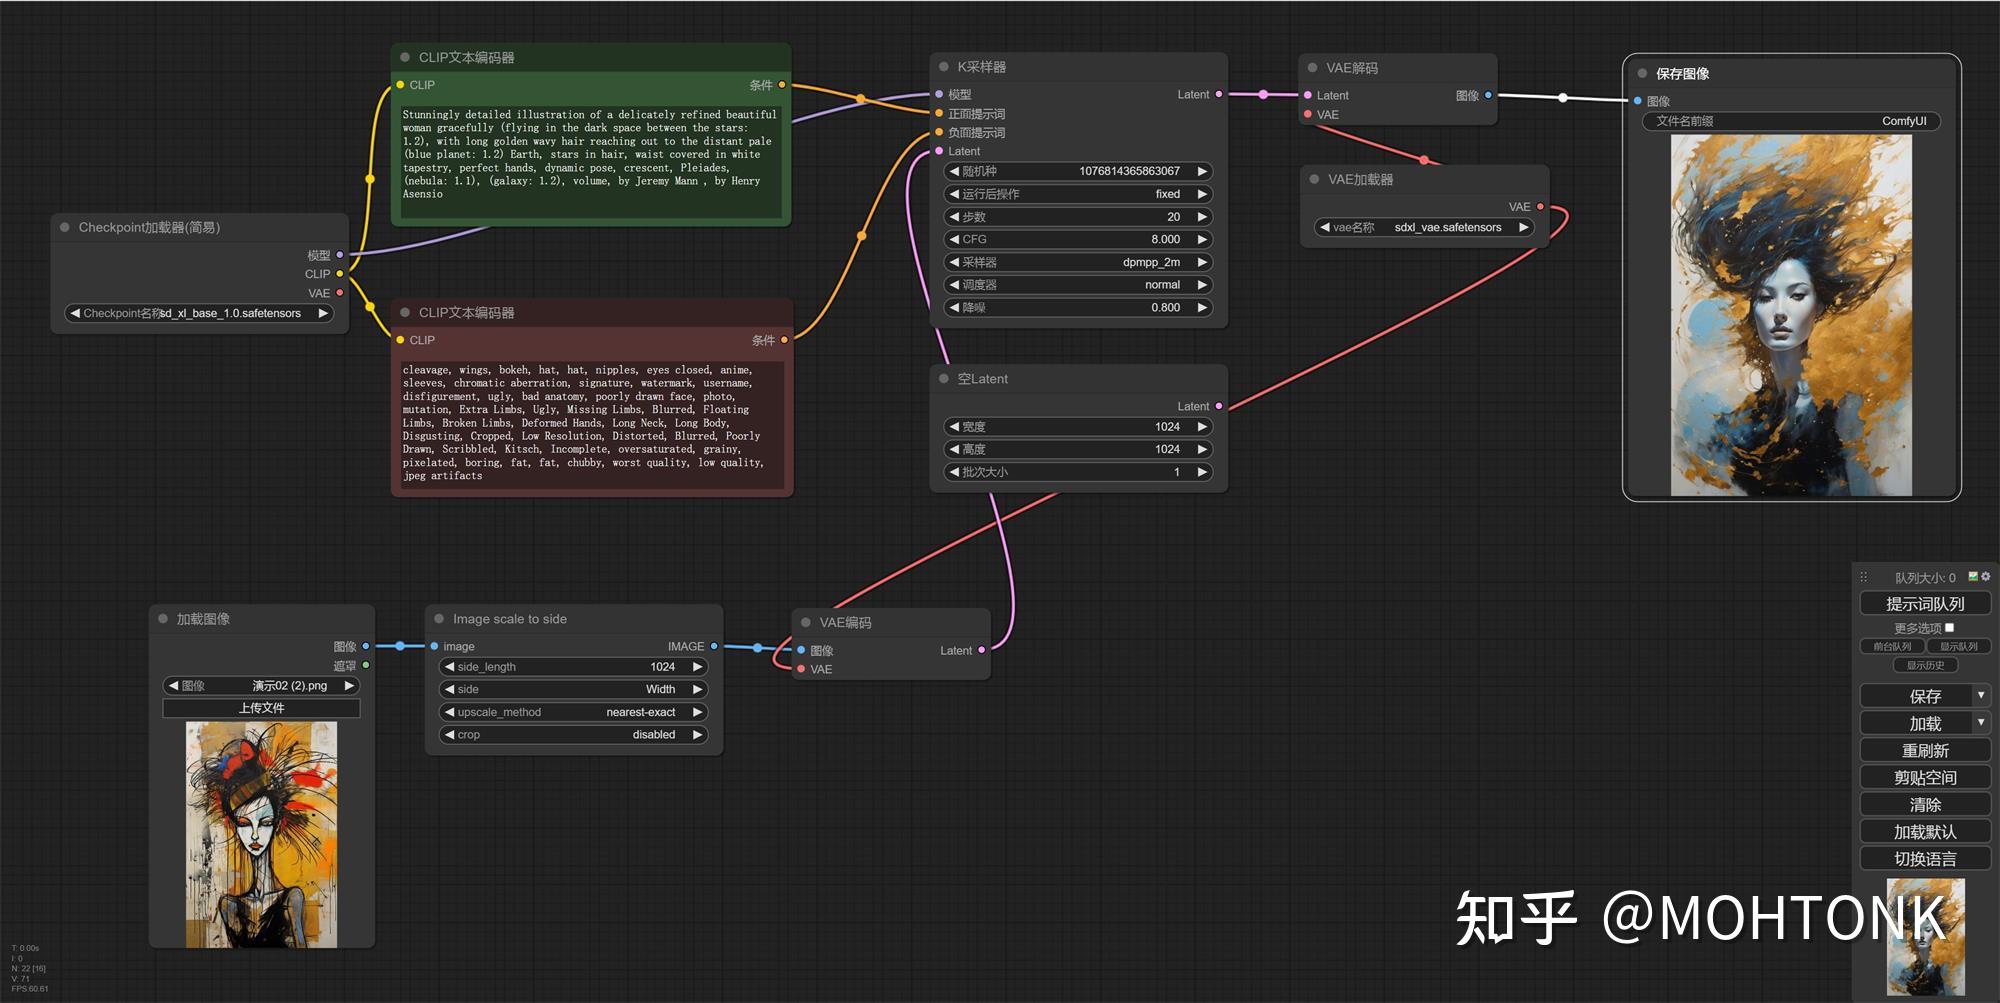2000x1003 pixels.
Task: Select the 前台队列 tab
Action: coord(1892,646)
